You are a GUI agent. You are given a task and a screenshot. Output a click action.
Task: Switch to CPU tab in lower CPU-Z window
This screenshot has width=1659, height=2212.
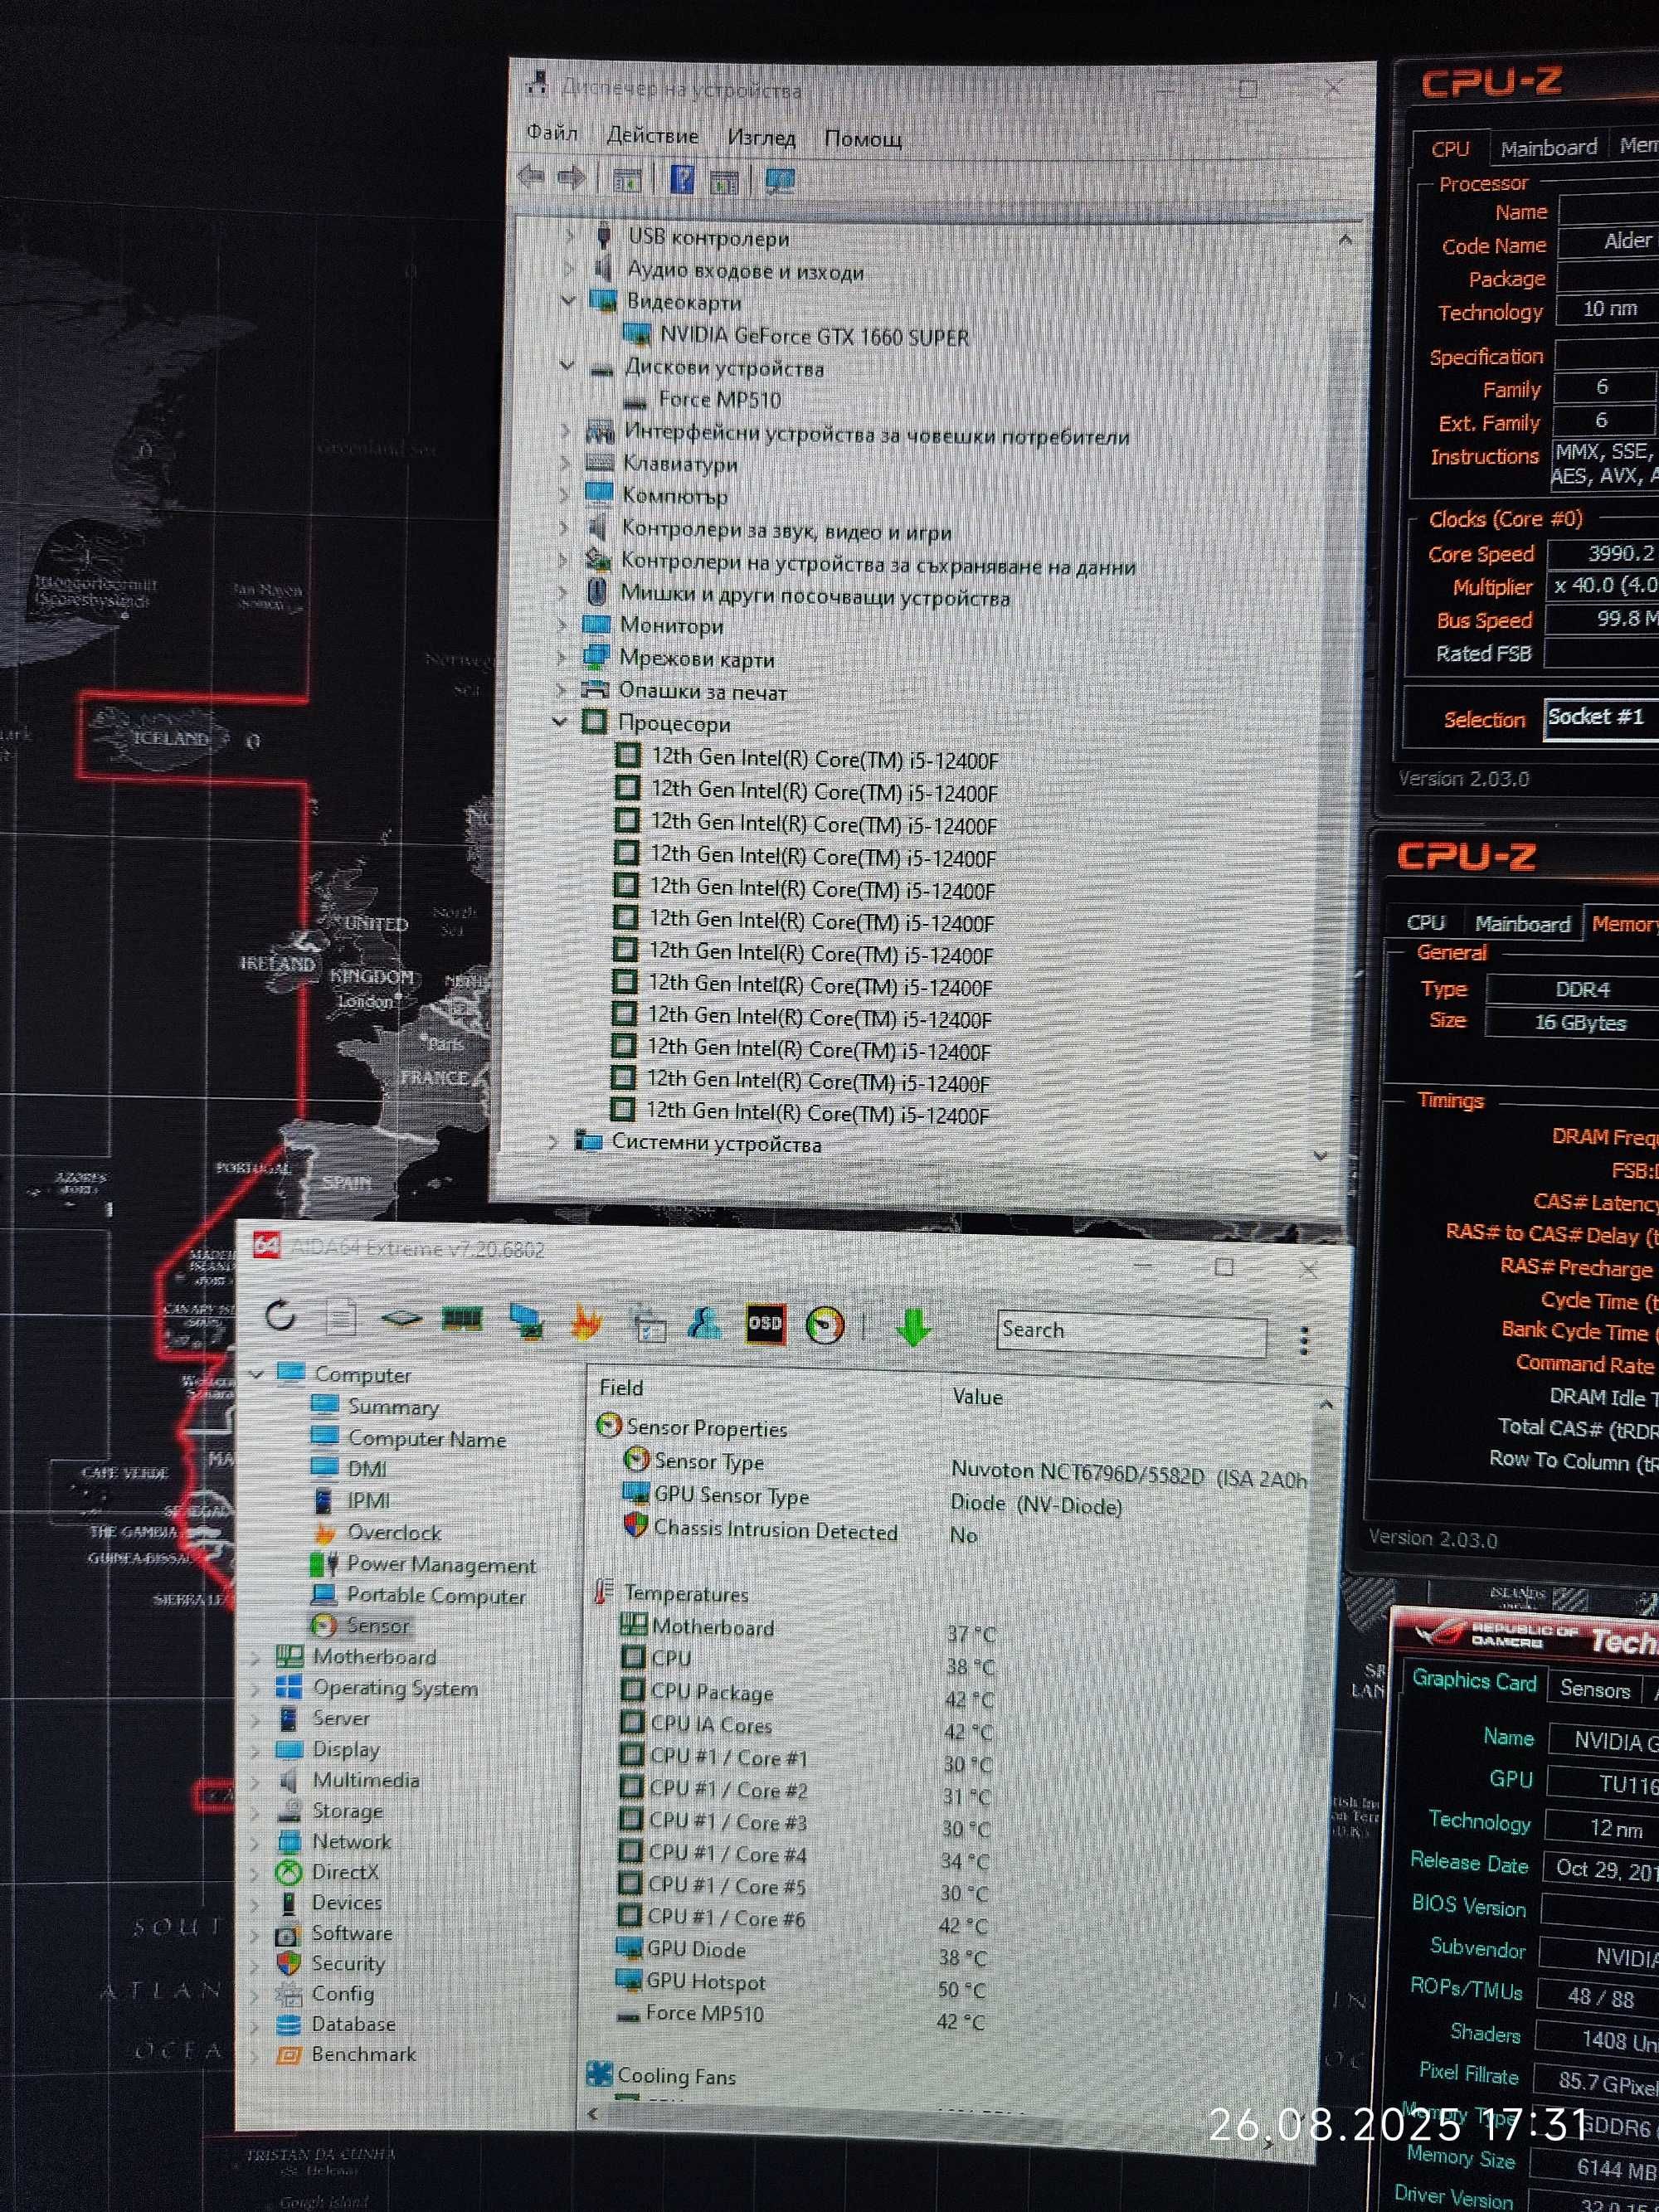pyautogui.click(x=1425, y=922)
